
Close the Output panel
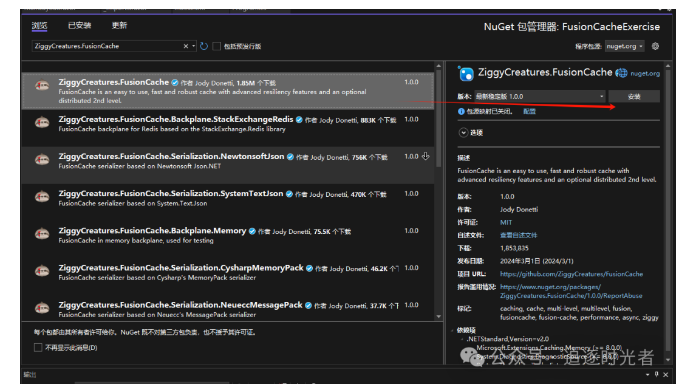point(665,375)
